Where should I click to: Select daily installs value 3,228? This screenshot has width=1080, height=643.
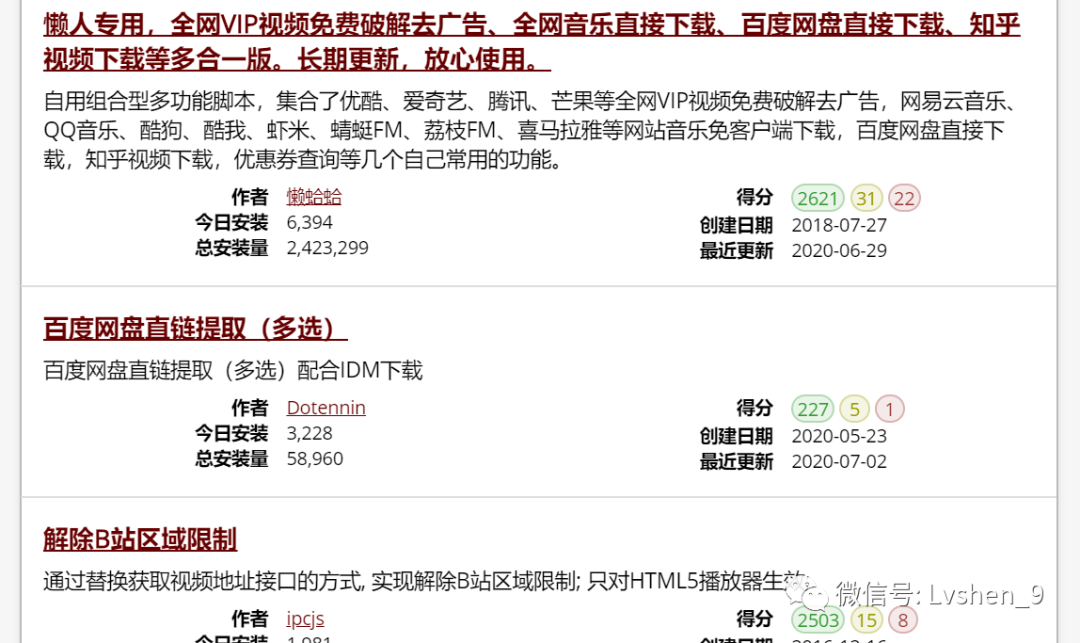(309, 433)
